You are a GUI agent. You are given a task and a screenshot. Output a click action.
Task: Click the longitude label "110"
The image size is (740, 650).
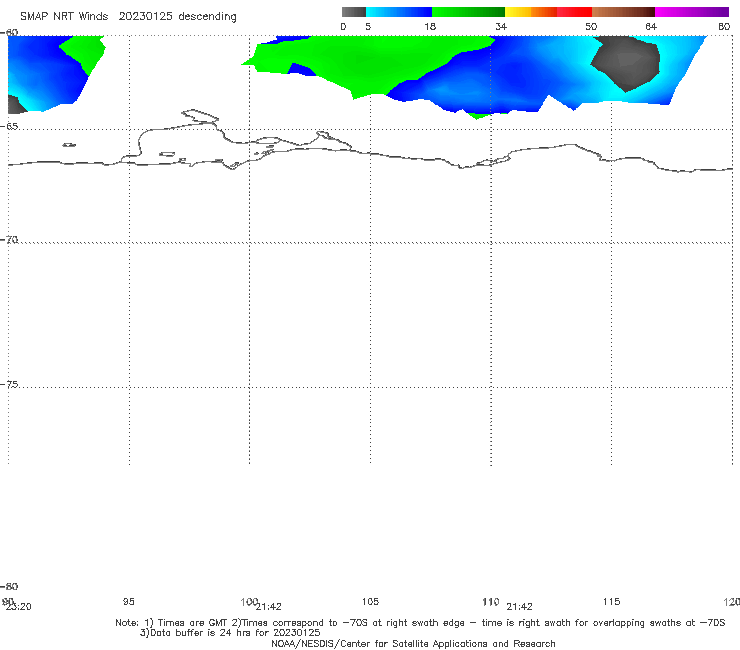coord(491,601)
